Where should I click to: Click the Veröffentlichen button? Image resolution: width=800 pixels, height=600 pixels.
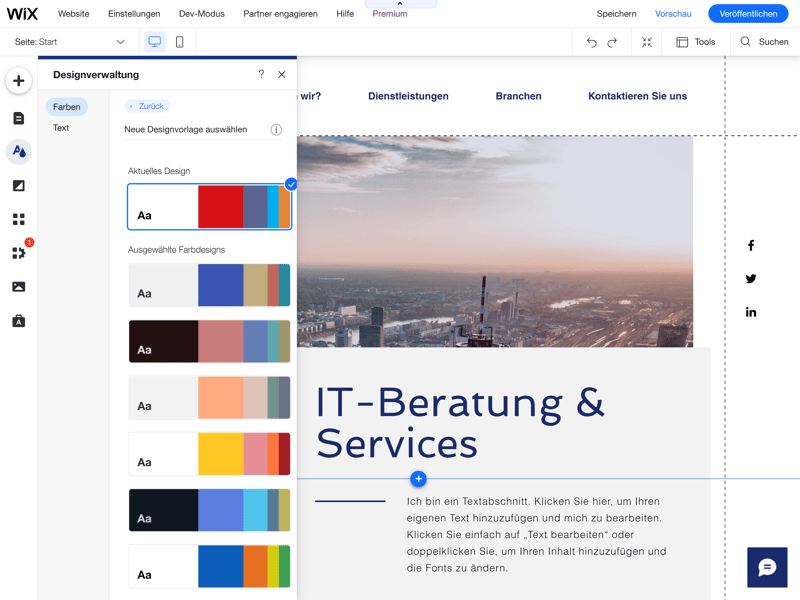pyautogui.click(x=748, y=14)
